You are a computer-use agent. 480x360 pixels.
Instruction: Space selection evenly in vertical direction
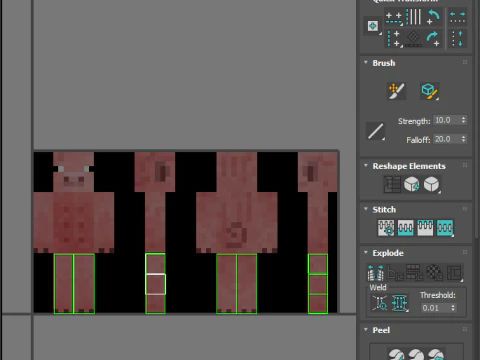point(457,39)
